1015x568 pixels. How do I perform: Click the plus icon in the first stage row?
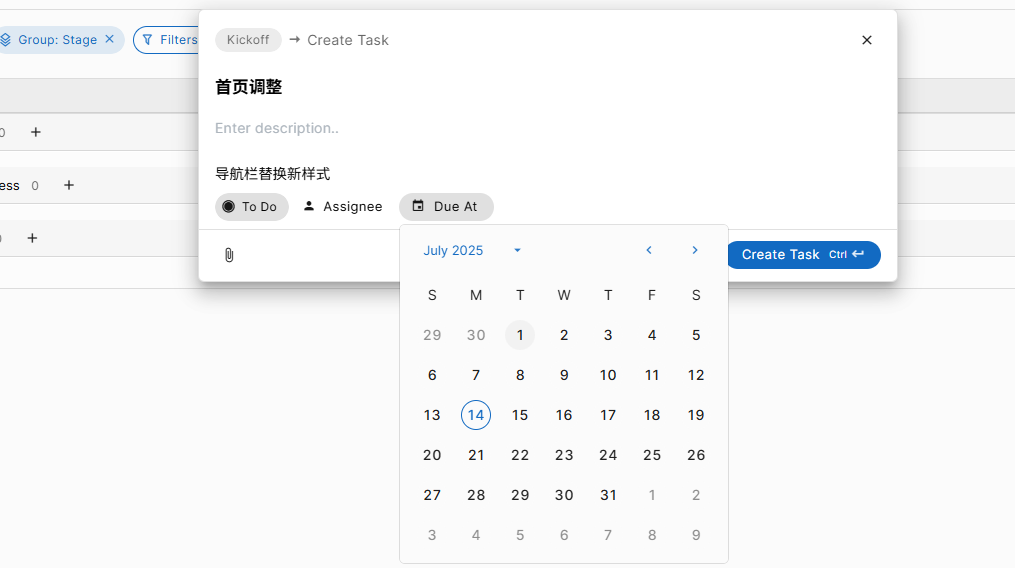[36, 132]
